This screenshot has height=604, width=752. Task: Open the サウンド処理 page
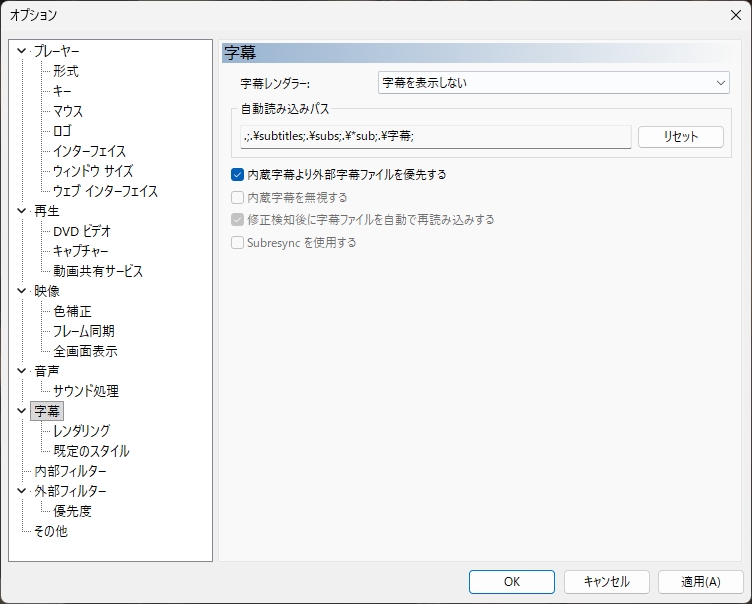point(86,391)
